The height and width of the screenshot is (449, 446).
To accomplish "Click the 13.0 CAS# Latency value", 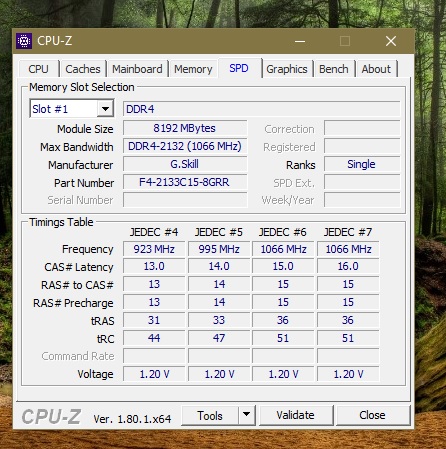I will point(154,266).
